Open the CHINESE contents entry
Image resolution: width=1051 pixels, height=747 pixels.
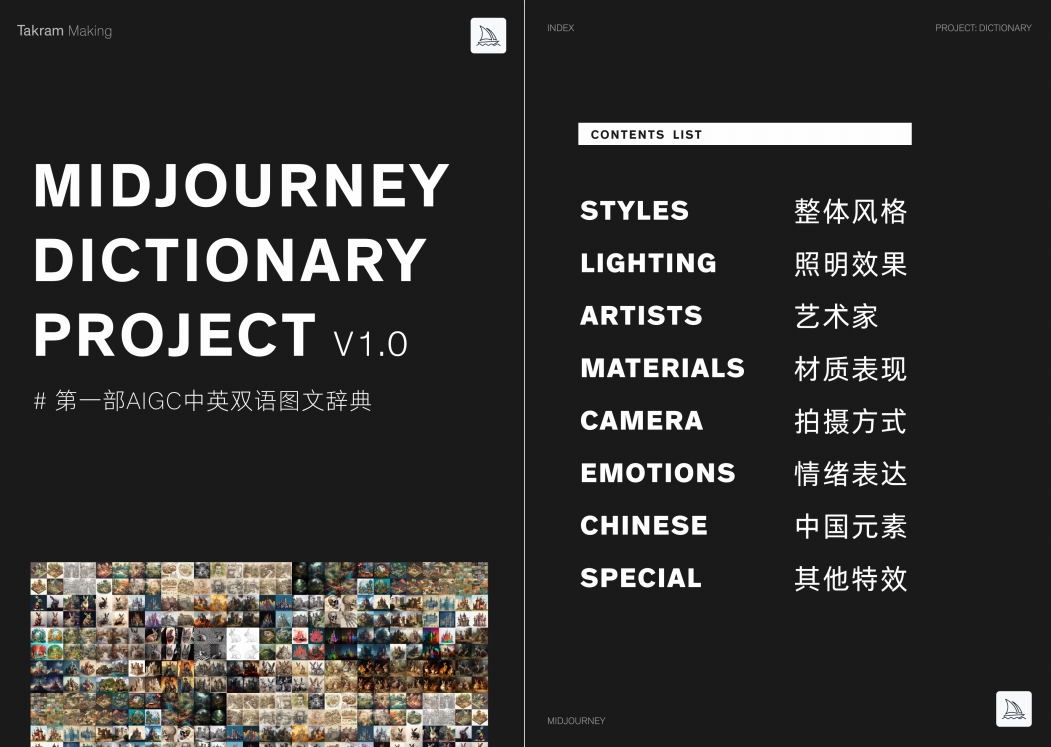[644, 526]
